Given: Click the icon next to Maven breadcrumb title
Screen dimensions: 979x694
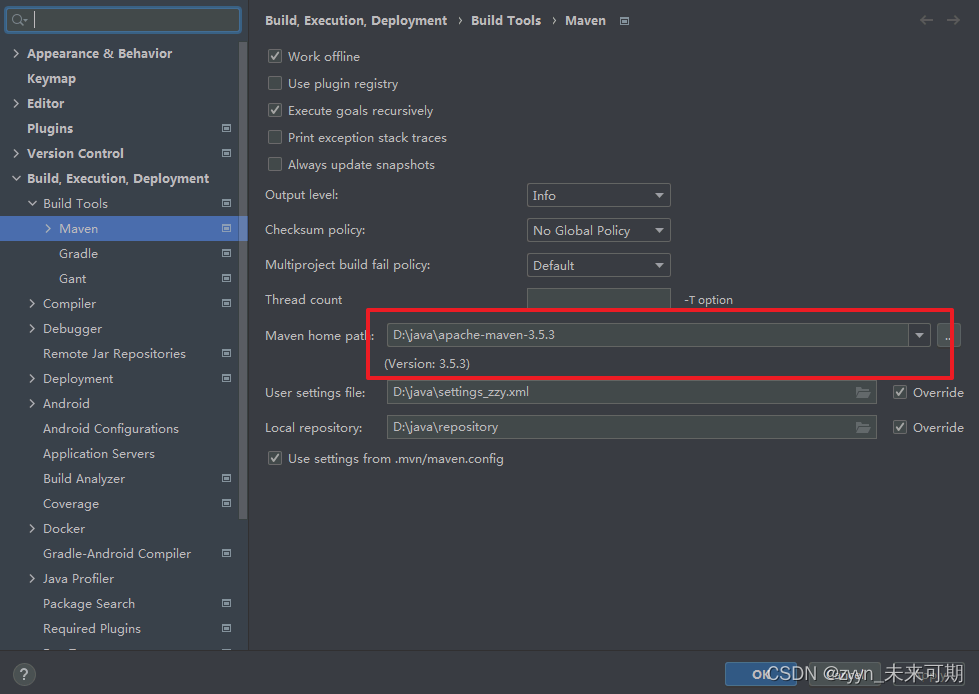Looking at the screenshot, I should [x=624, y=21].
